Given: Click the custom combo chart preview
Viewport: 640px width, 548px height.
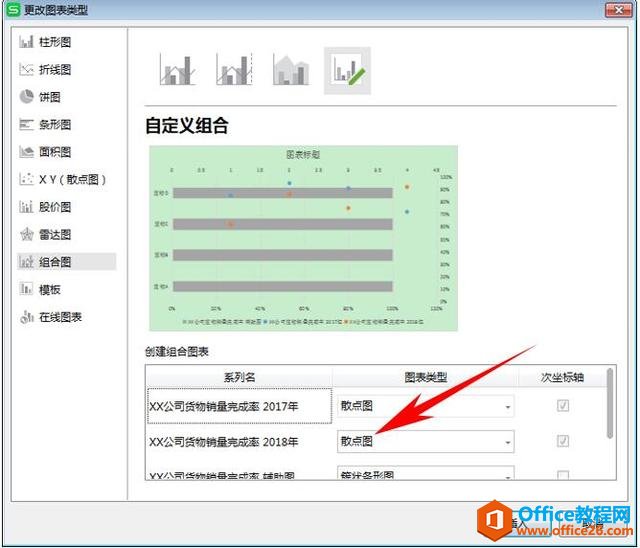Looking at the screenshot, I should [x=303, y=238].
